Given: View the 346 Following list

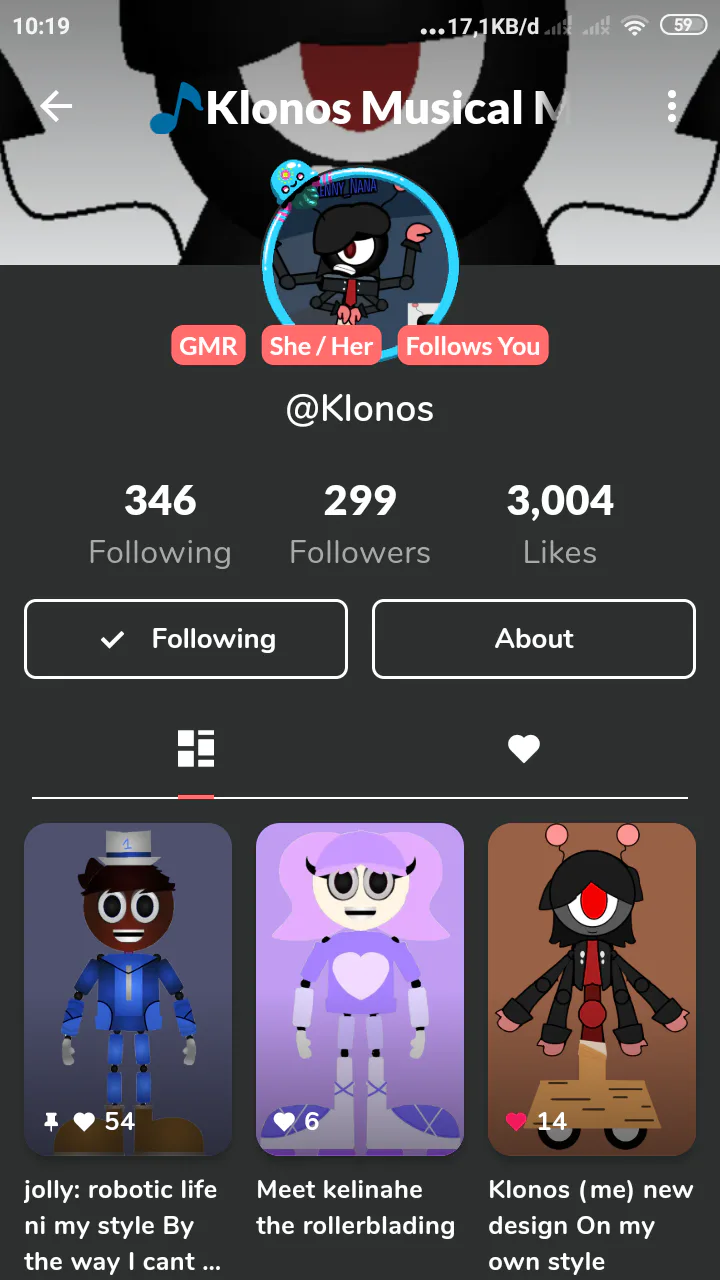Looking at the screenshot, I should click(x=160, y=524).
